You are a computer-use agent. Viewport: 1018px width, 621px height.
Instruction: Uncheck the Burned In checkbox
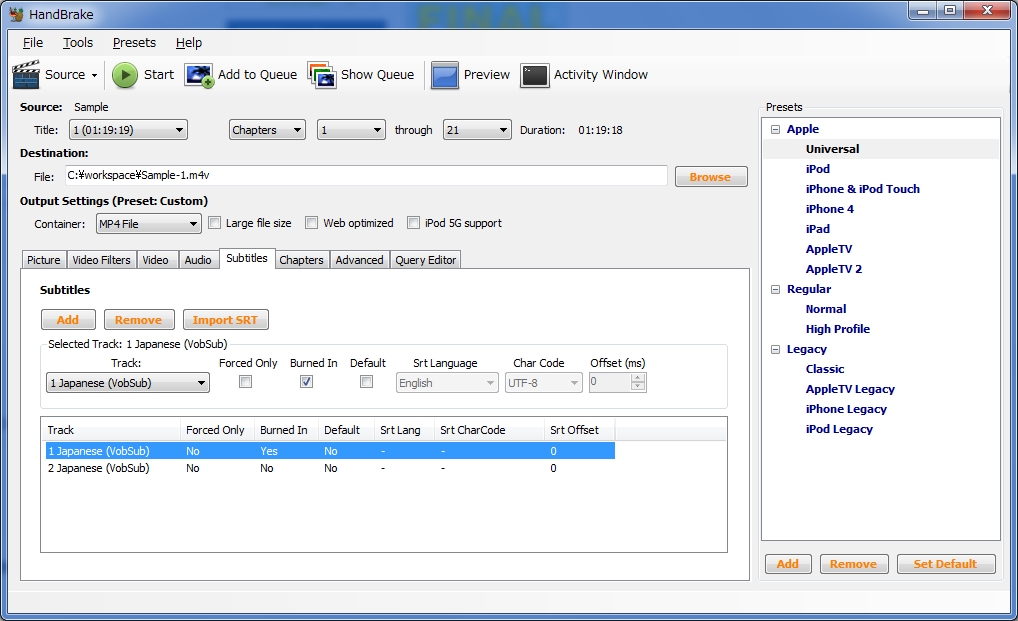[x=306, y=382]
